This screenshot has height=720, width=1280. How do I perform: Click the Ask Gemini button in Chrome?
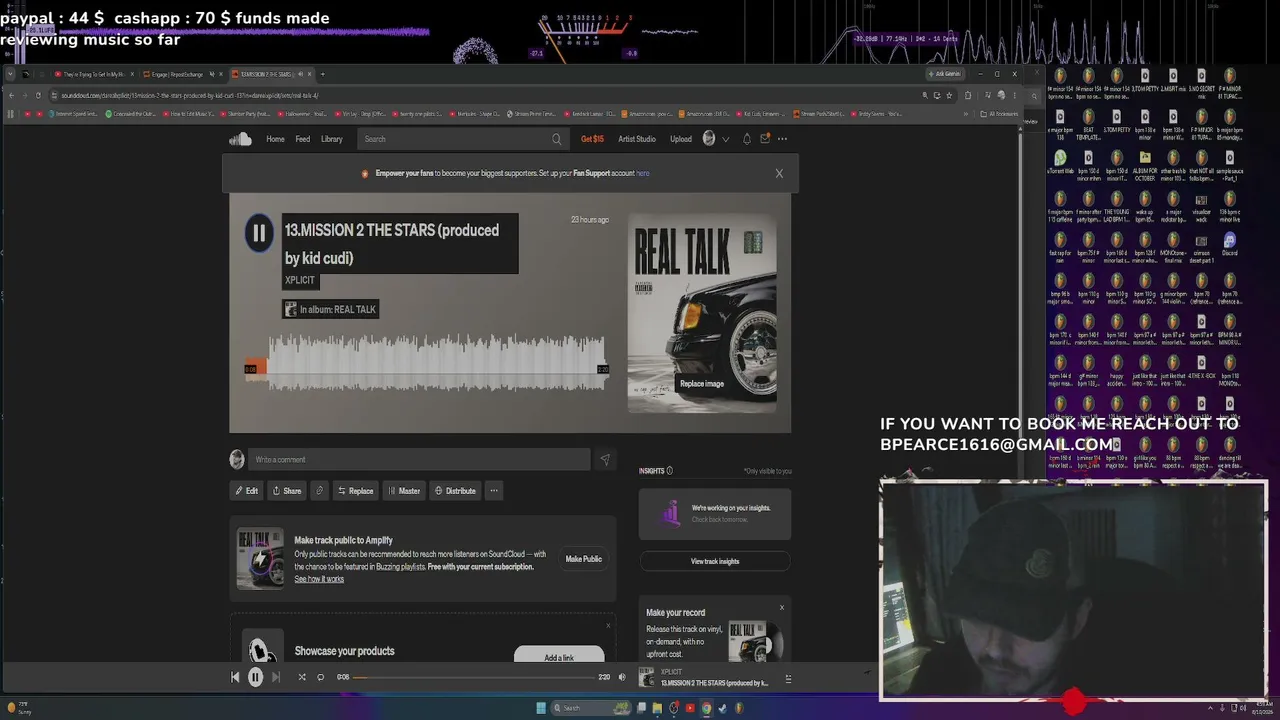(x=944, y=74)
